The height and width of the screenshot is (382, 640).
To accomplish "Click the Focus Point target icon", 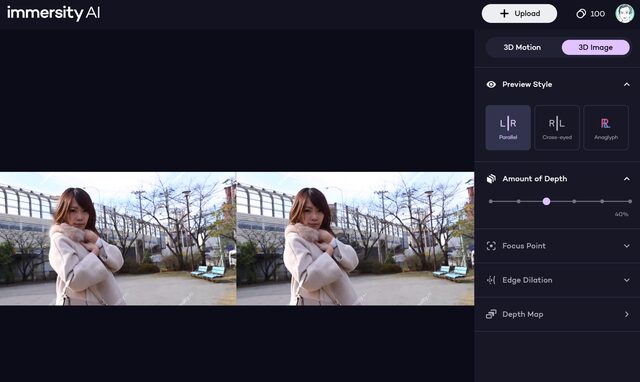I will point(491,246).
